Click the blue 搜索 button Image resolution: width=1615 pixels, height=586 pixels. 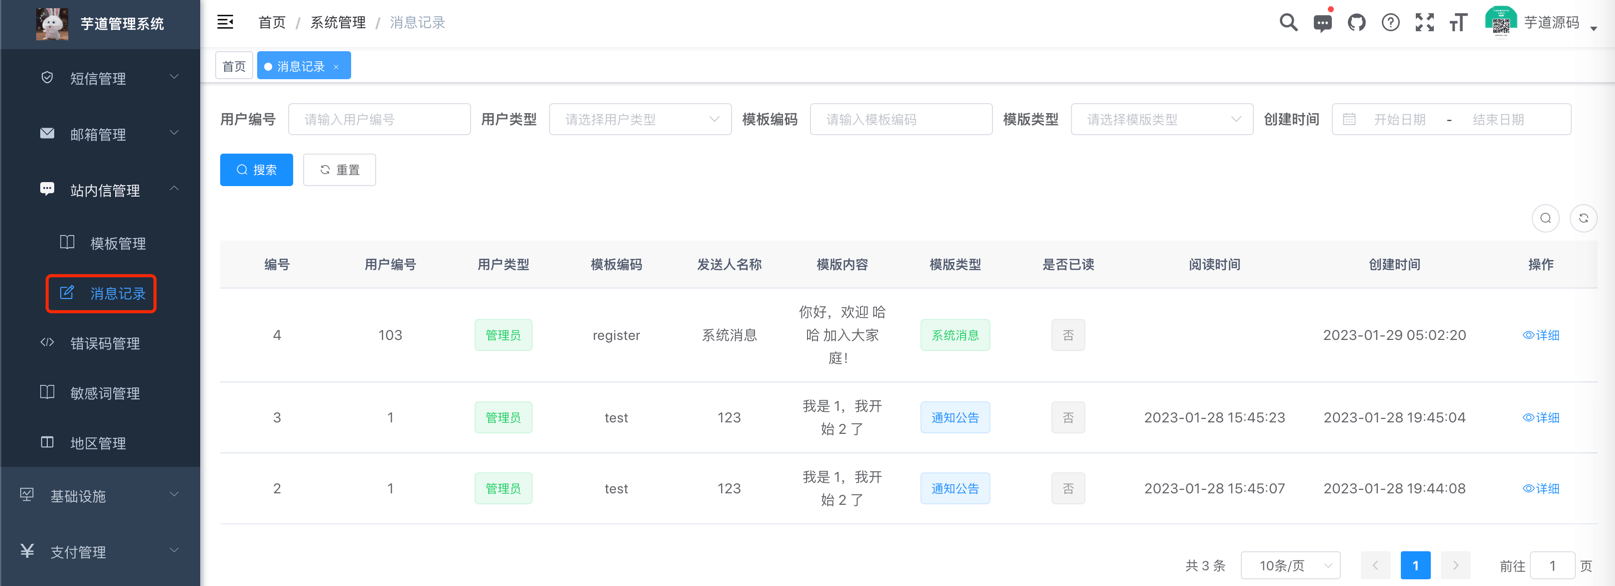point(256,170)
